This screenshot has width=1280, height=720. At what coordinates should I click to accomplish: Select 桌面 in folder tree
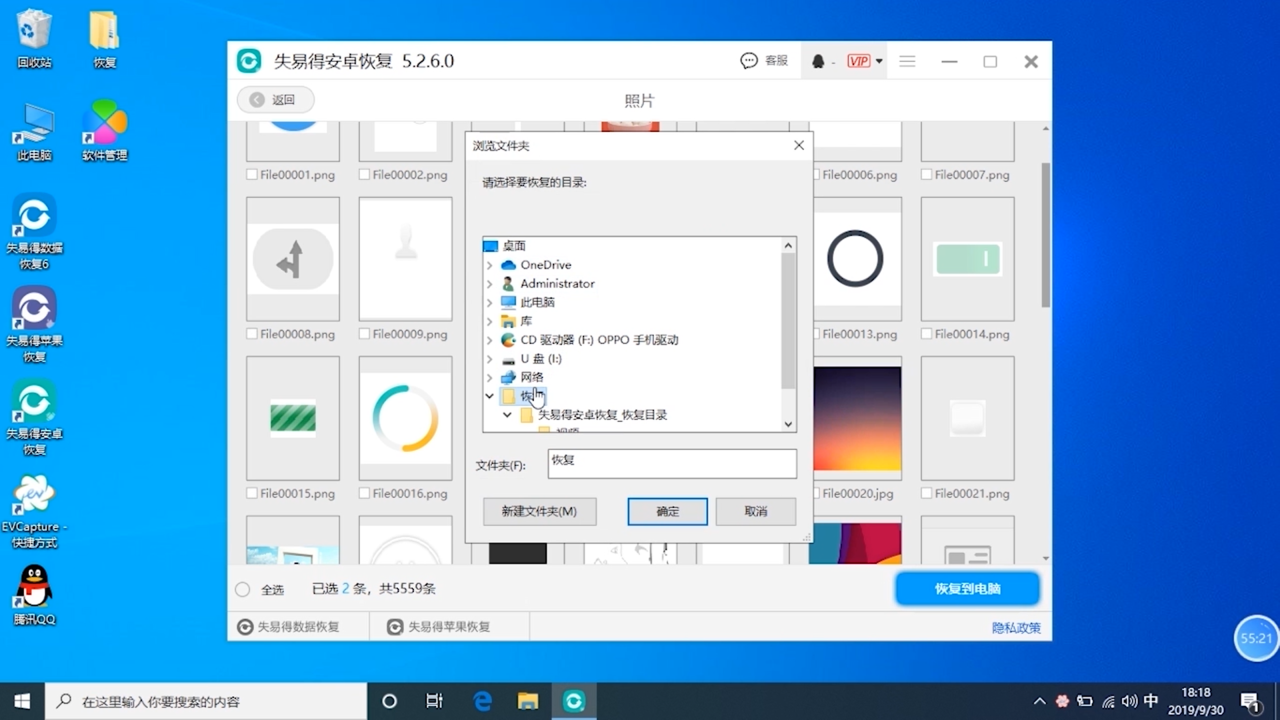(514, 246)
